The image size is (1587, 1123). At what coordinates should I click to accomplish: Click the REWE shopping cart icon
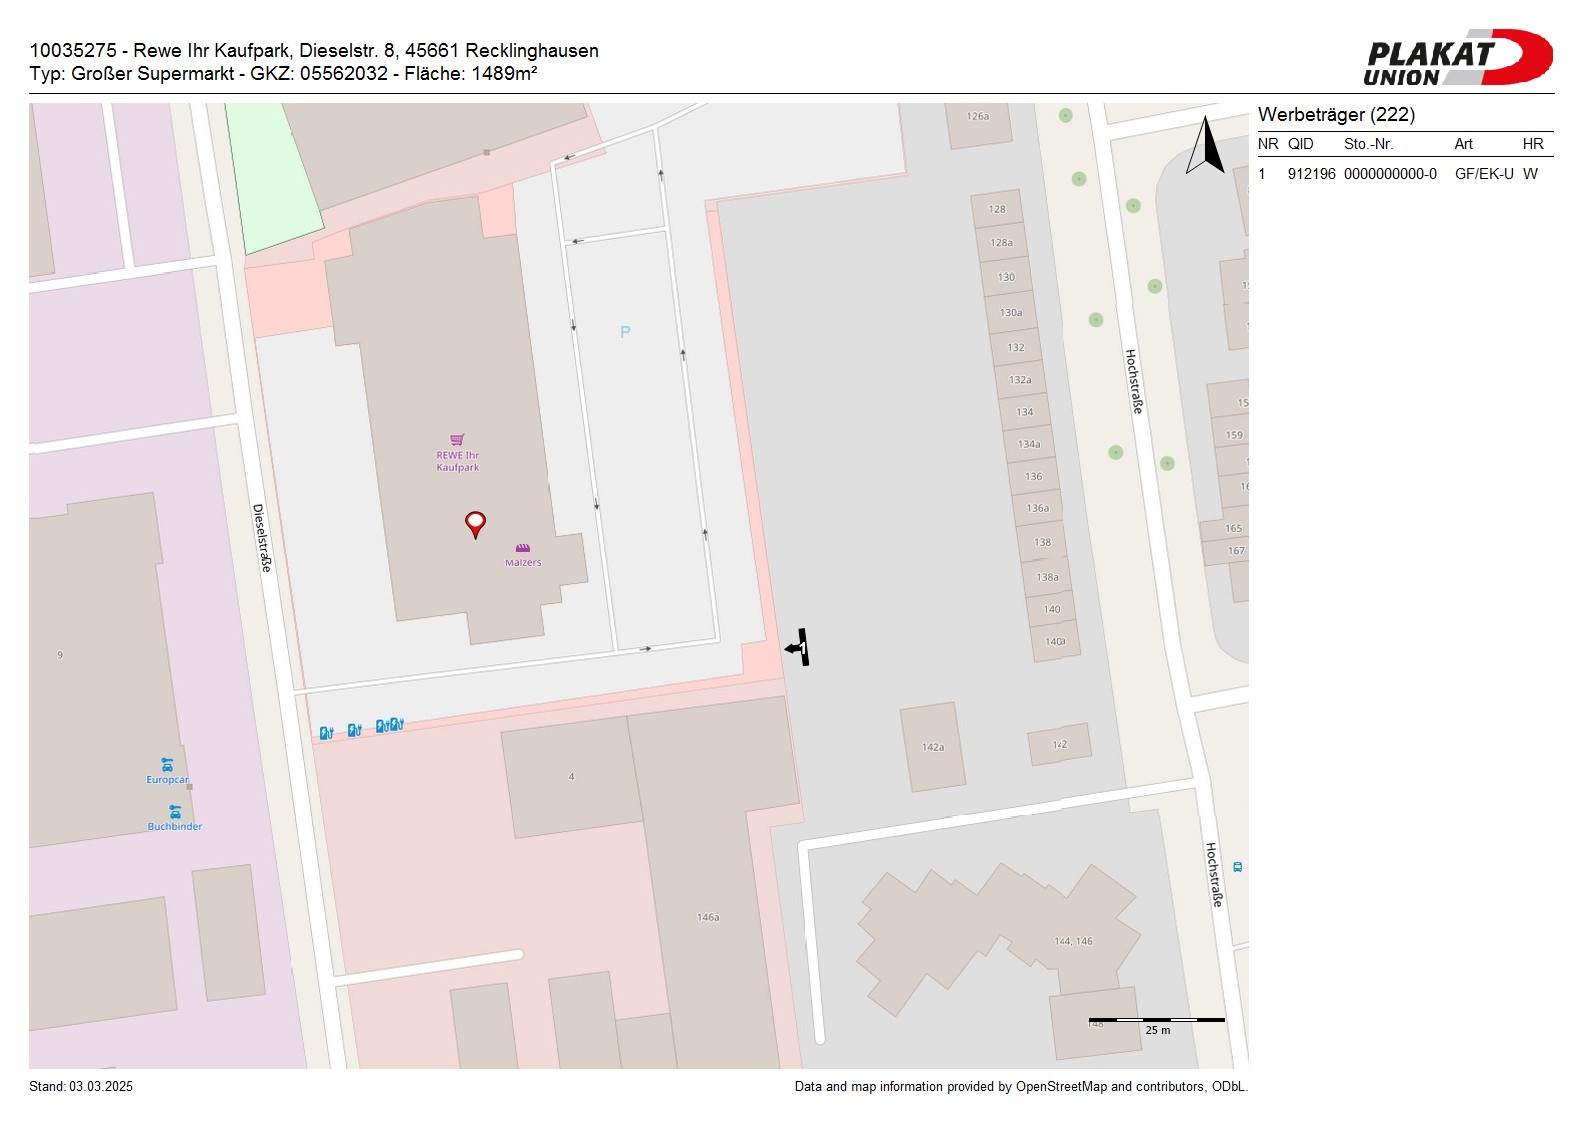[x=457, y=439]
